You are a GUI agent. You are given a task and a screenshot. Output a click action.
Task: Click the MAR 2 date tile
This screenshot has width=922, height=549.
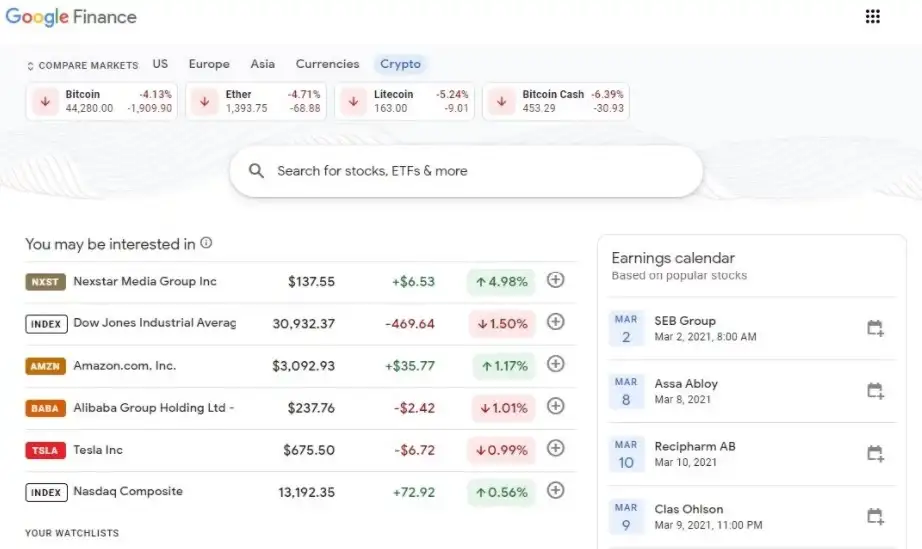(626, 329)
